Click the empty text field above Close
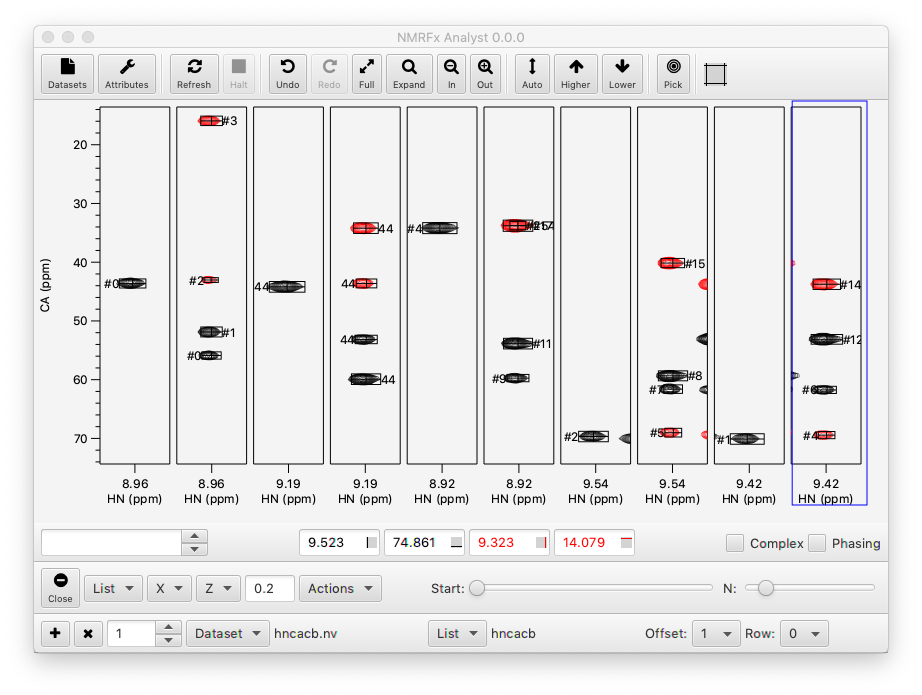 [x=112, y=543]
